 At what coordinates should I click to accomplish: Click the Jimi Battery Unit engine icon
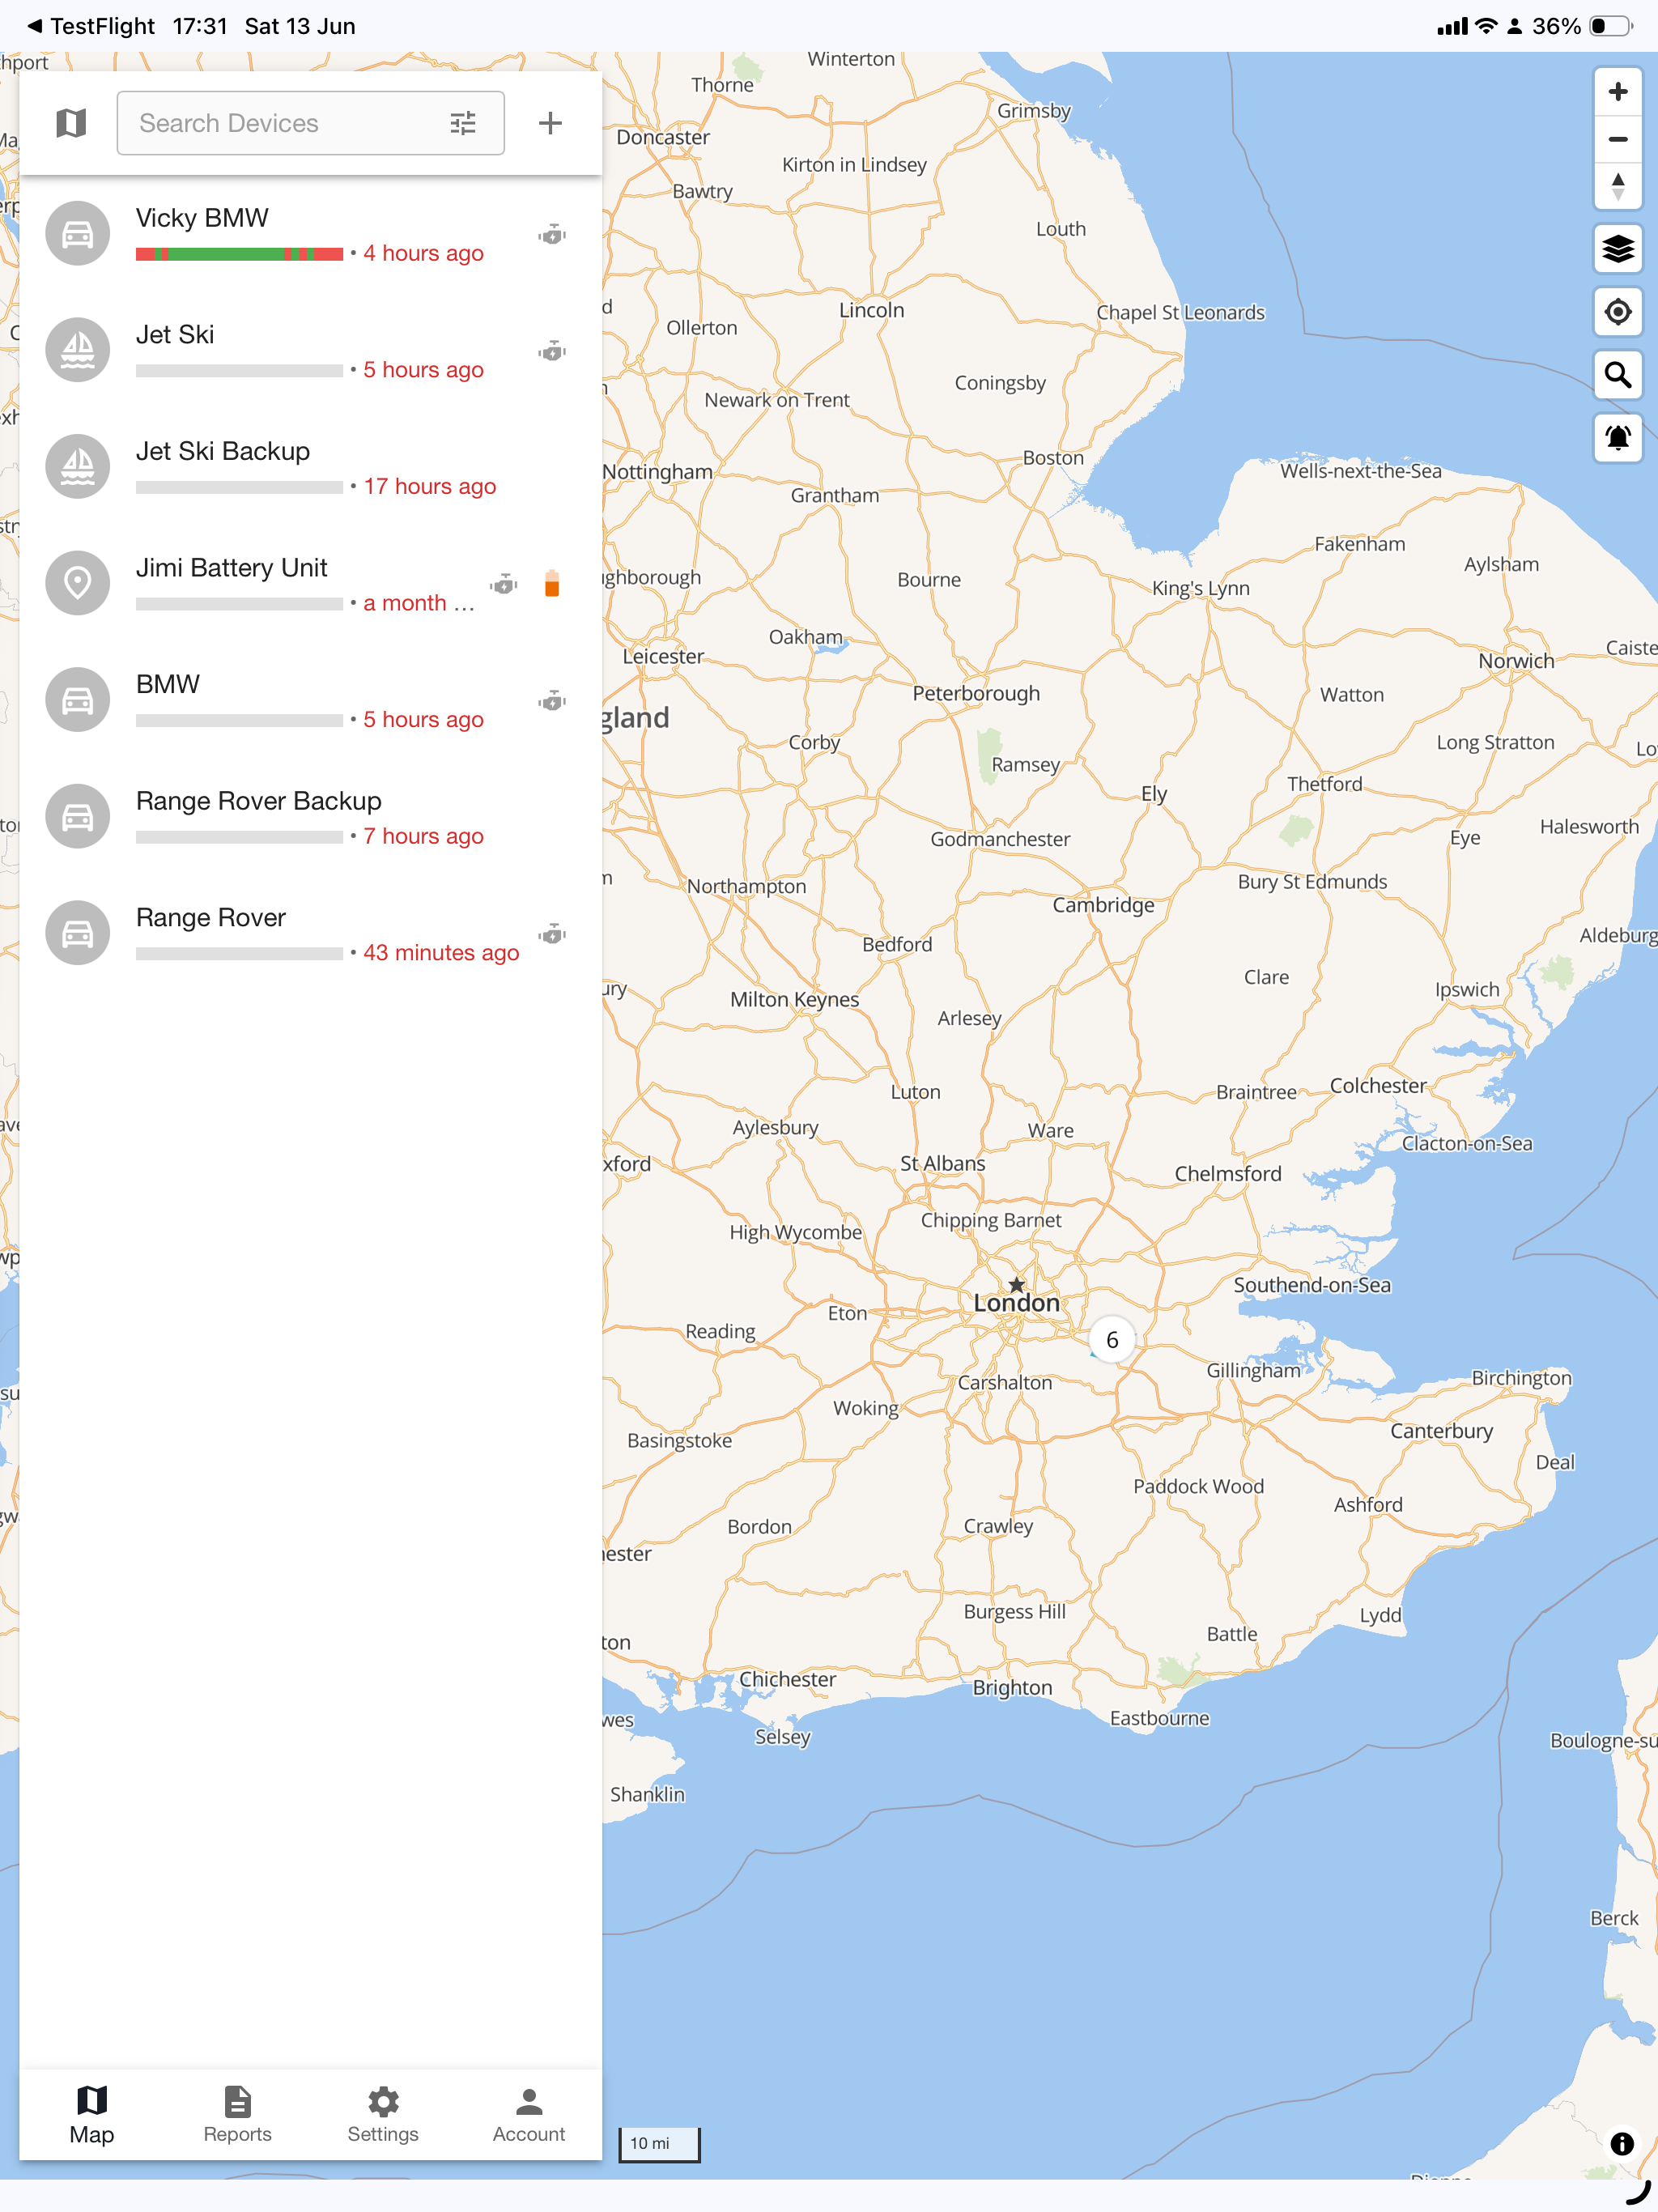pos(504,584)
